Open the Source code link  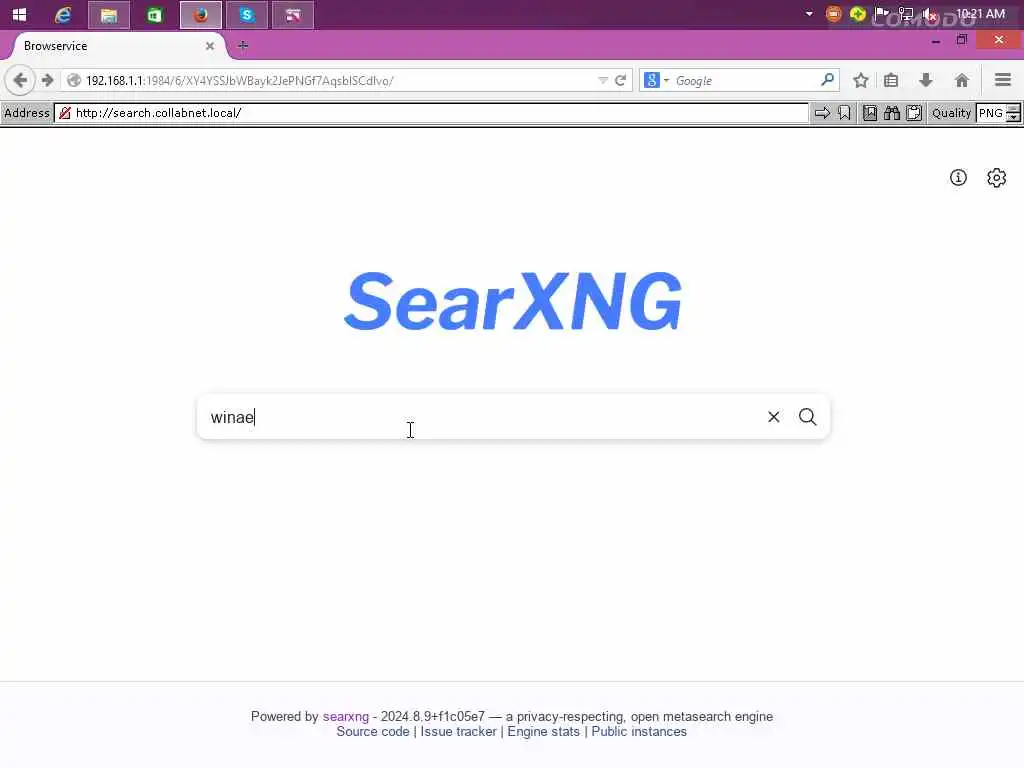click(x=373, y=732)
